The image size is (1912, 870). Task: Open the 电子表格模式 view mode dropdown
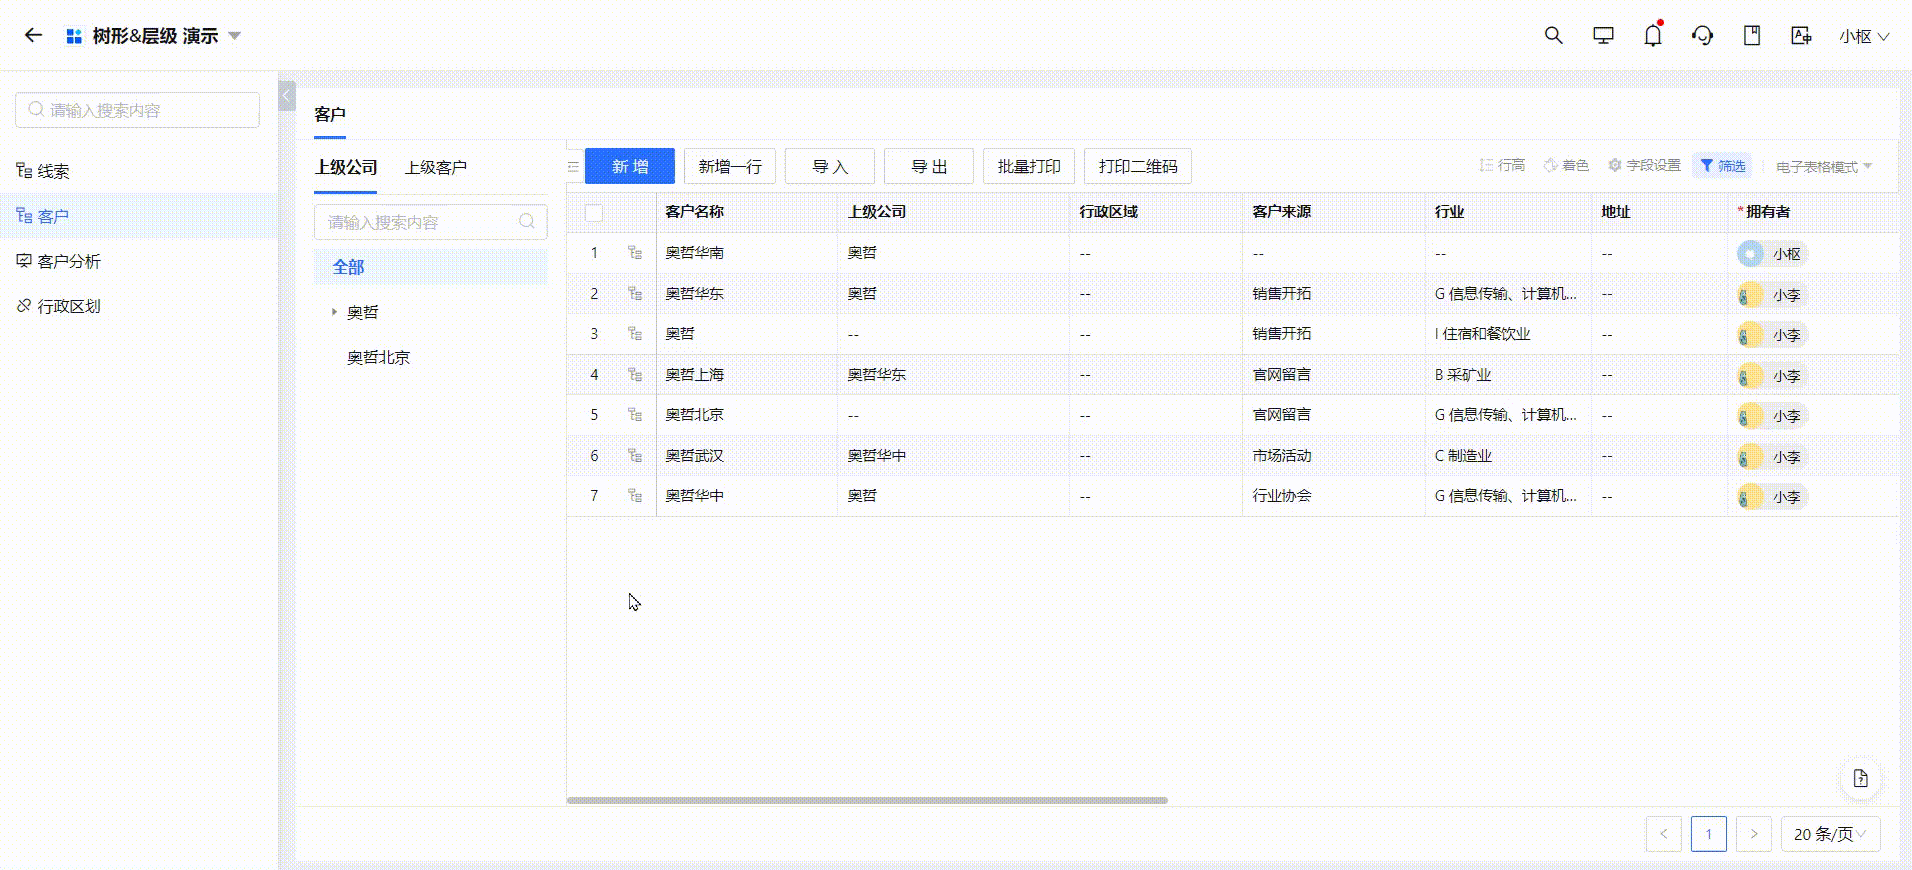[x=1824, y=167]
